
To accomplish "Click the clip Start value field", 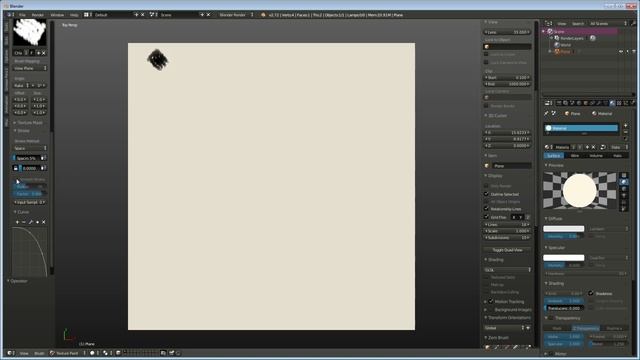I will (x=507, y=77).
